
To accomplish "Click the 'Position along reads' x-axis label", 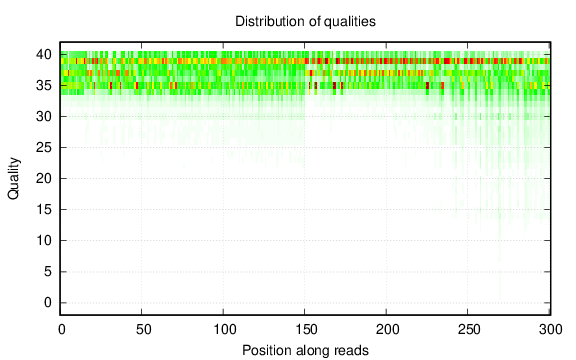I will pos(305,350).
